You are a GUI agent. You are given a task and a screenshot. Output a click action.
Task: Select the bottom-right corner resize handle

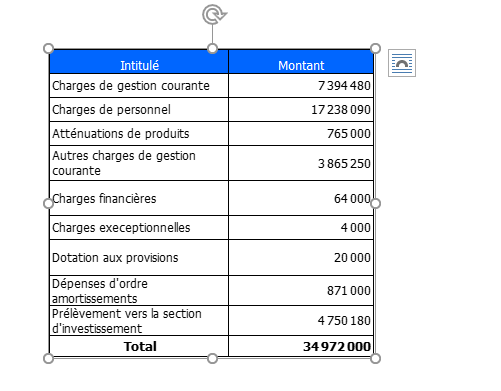click(375, 359)
